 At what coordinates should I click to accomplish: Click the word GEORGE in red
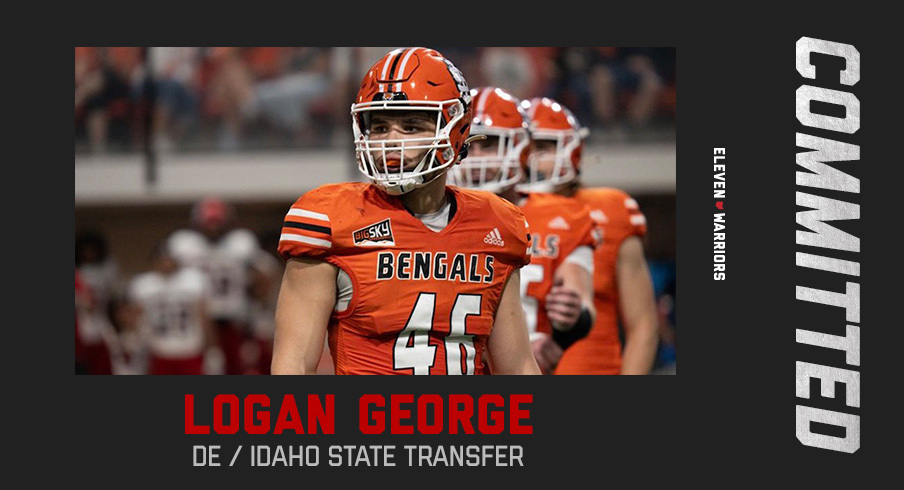pos(446,414)
